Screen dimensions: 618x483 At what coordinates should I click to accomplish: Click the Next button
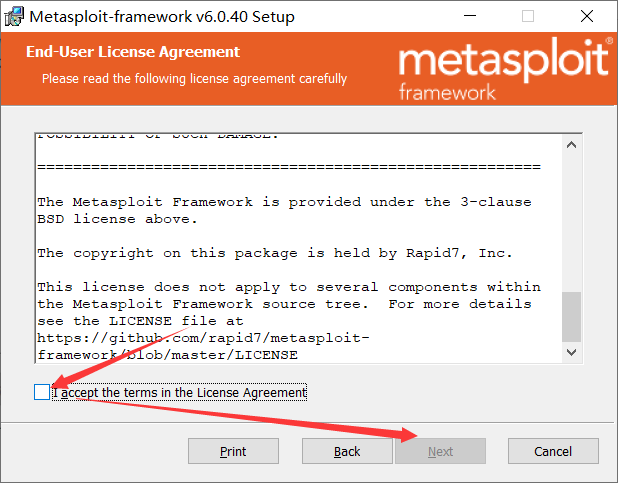(x=440, y=451)
